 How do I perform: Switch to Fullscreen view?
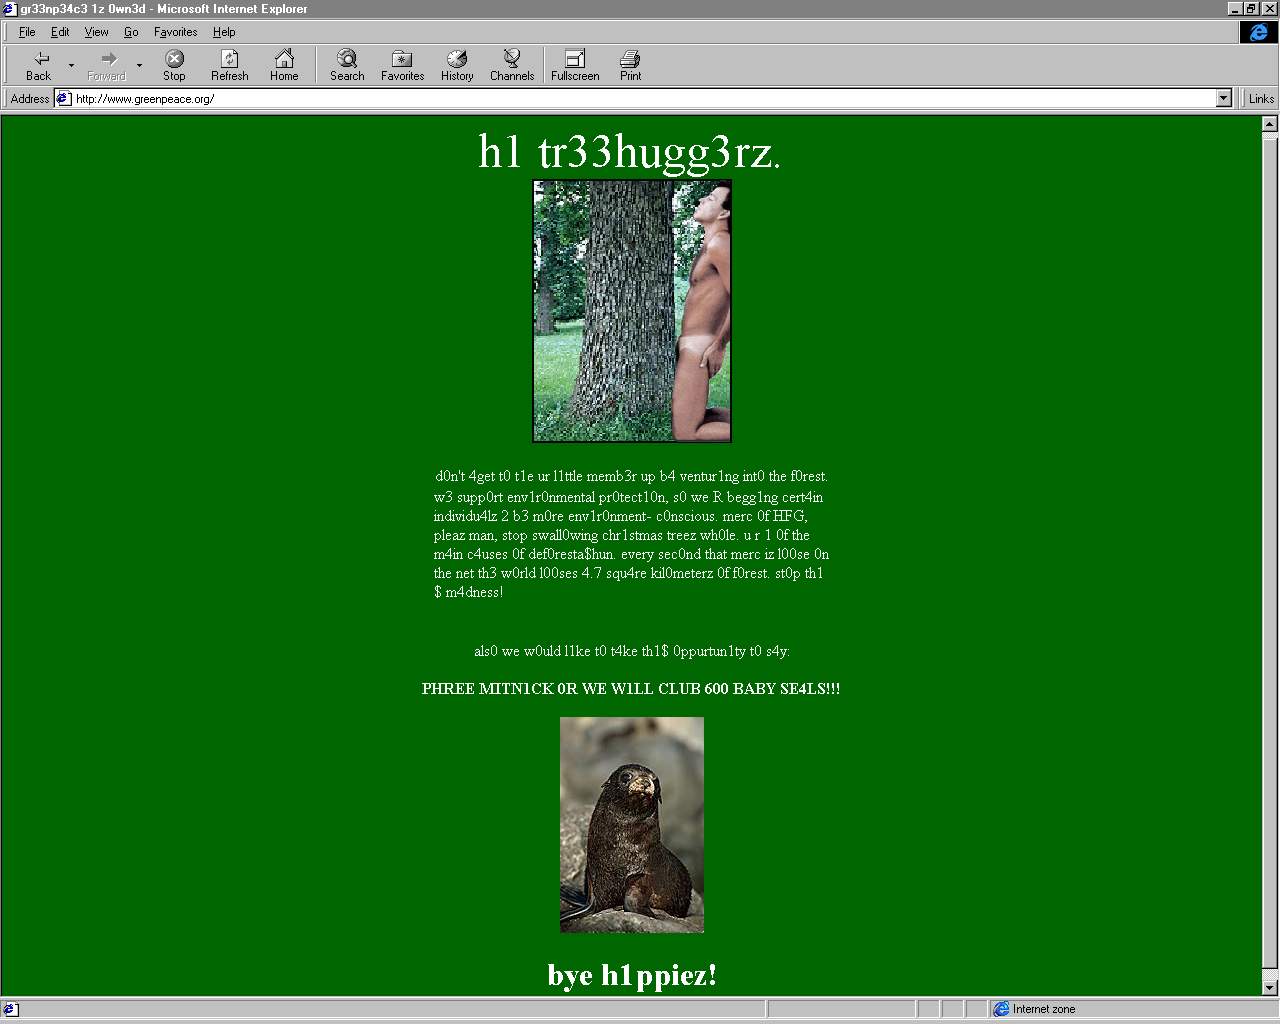(575, 65)
